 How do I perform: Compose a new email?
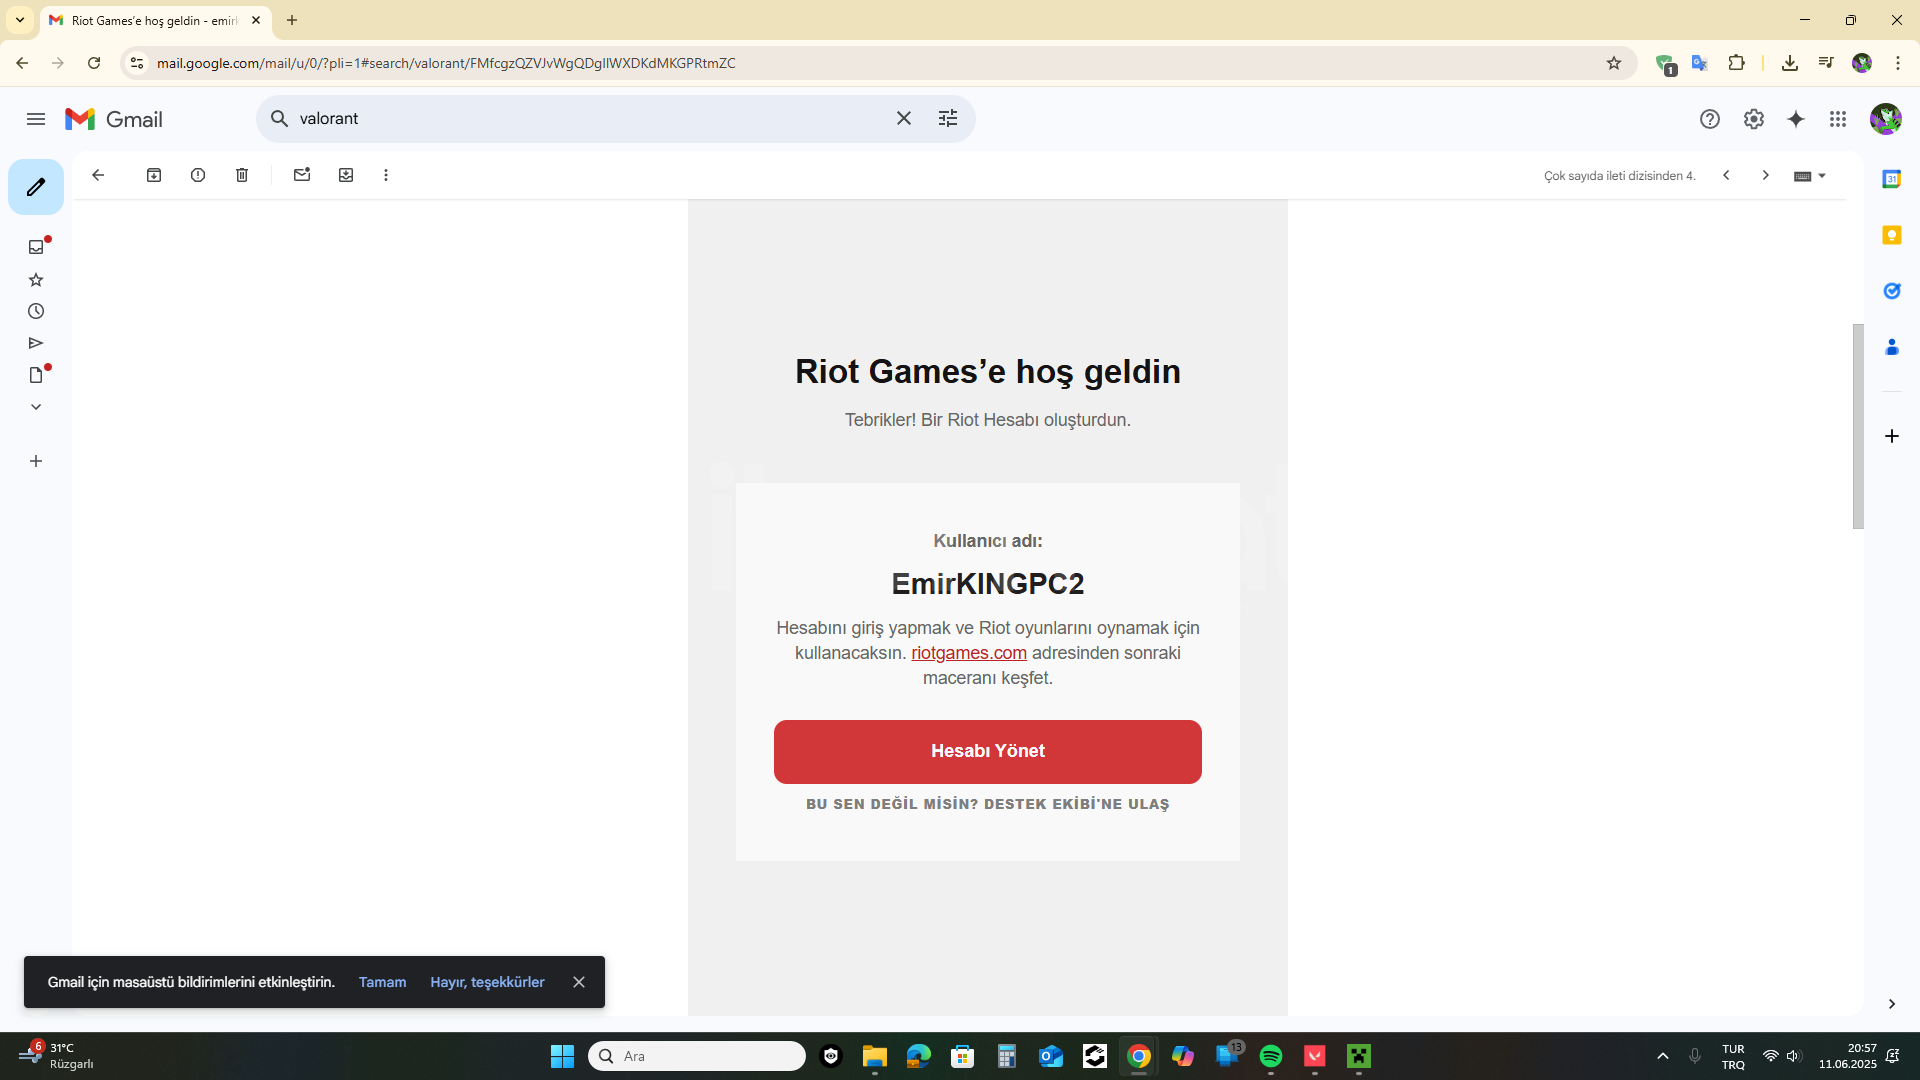tap(36, 187)
